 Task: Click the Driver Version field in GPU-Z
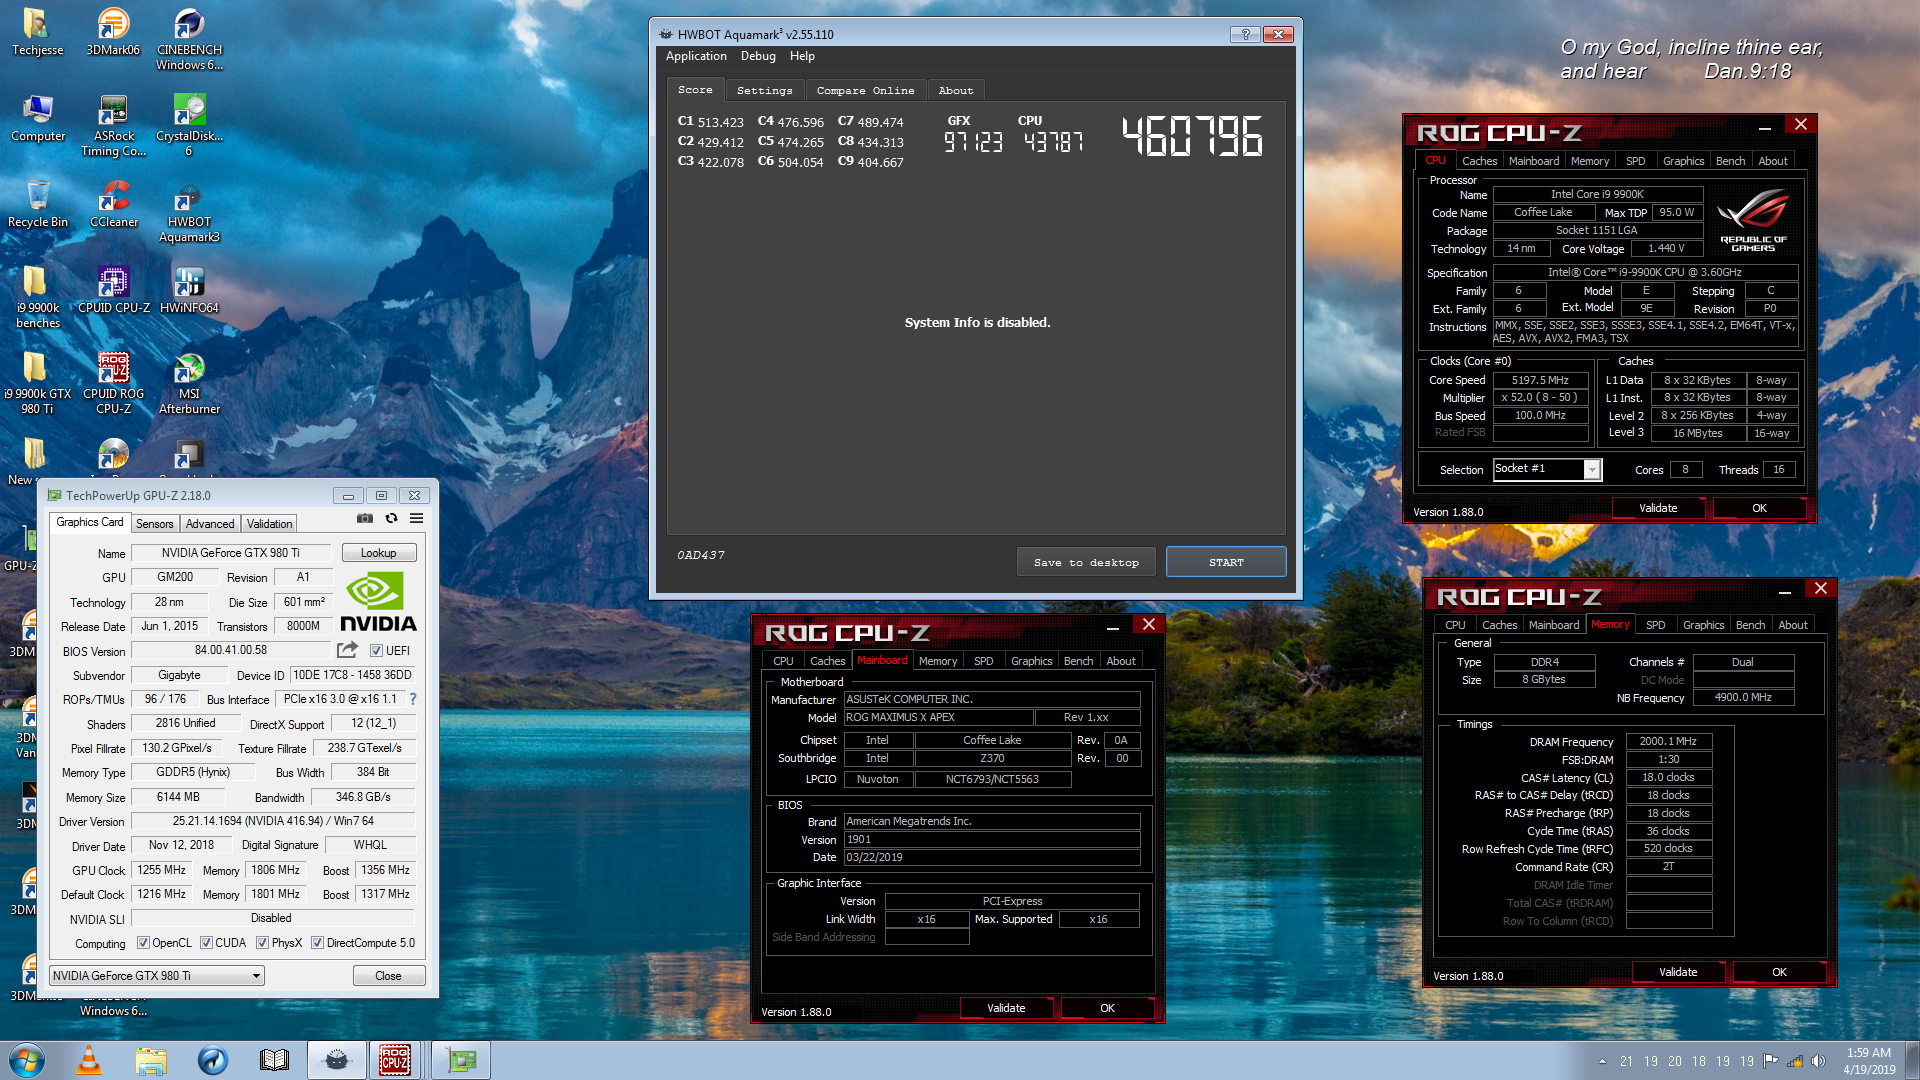click(273, 821)
